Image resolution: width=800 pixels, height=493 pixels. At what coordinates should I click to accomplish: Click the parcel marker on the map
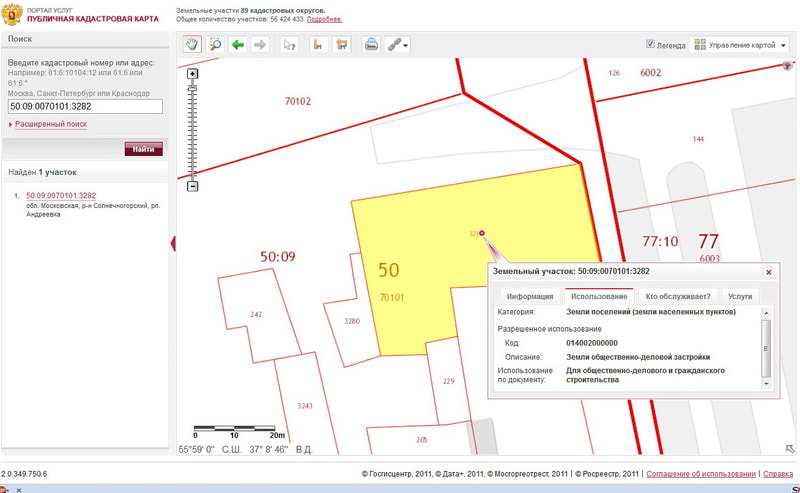pyautogui.click(x=483, y=233)
